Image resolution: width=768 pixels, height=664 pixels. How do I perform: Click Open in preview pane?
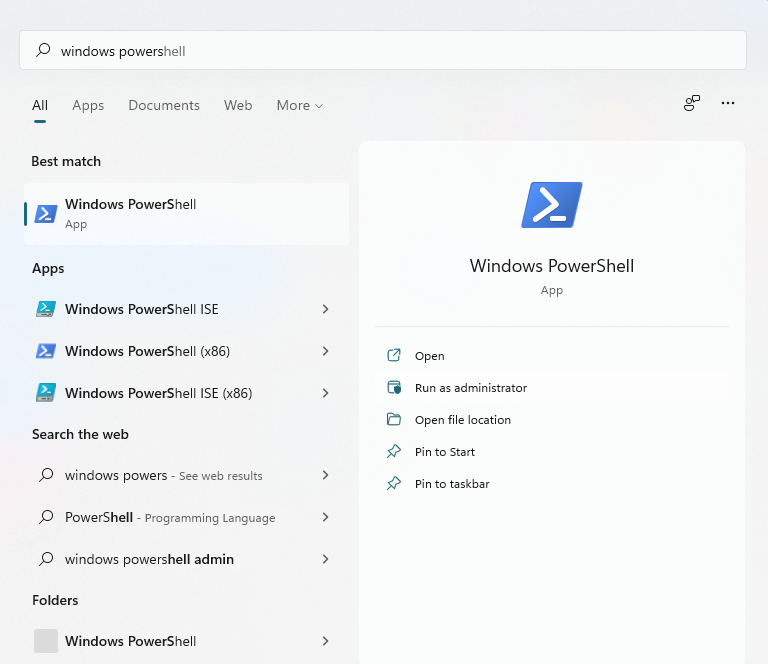tap(552, 356)
